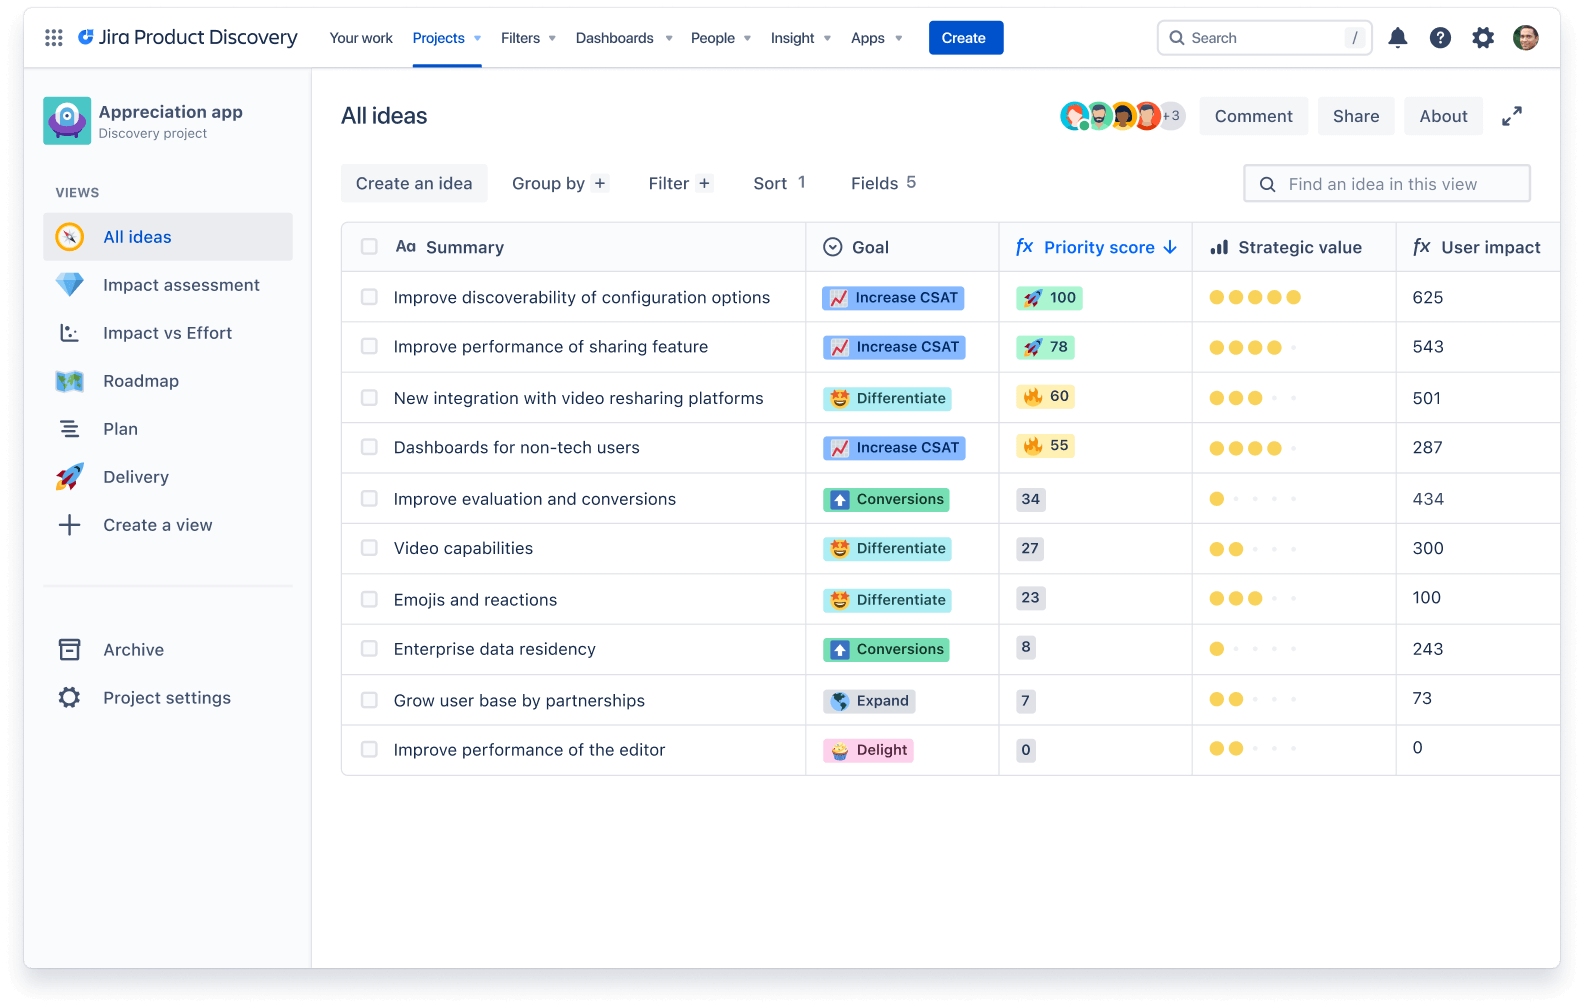The height and width of the screenshot is (1008, 1584).
Task: Open the app switcher grid icon
Action: (54, 38)
